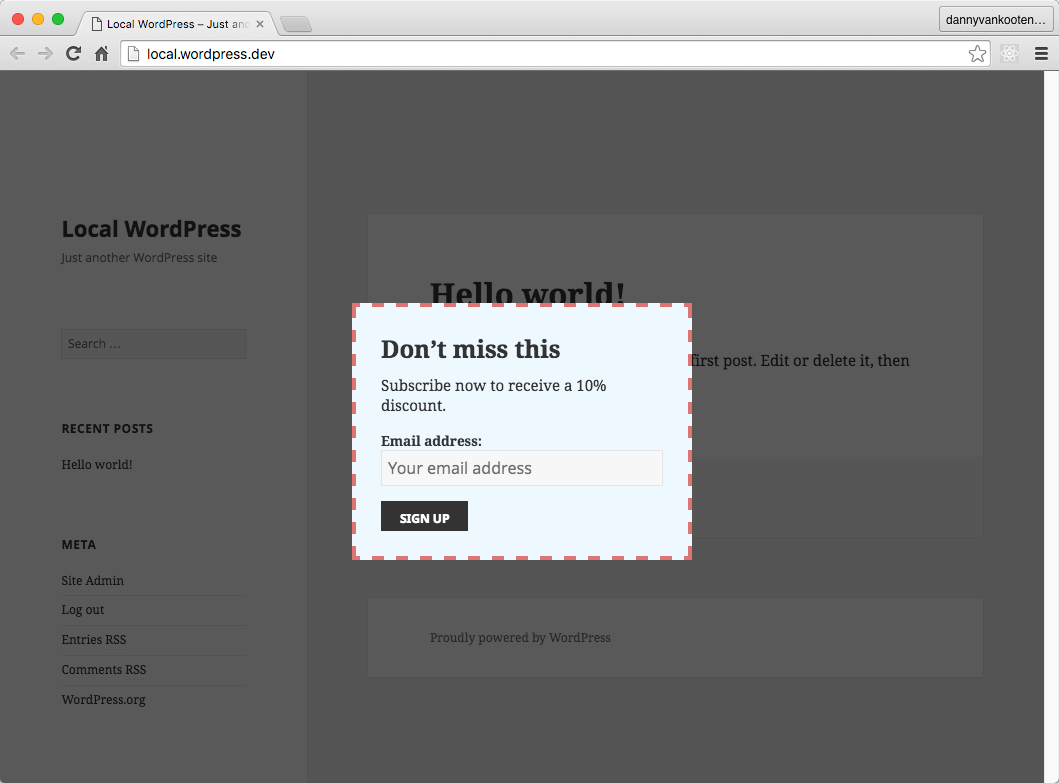The width and height of the screenshot is (1059, 783).
Task: Click the yellow minimize window button
Action: pos(38,19)
